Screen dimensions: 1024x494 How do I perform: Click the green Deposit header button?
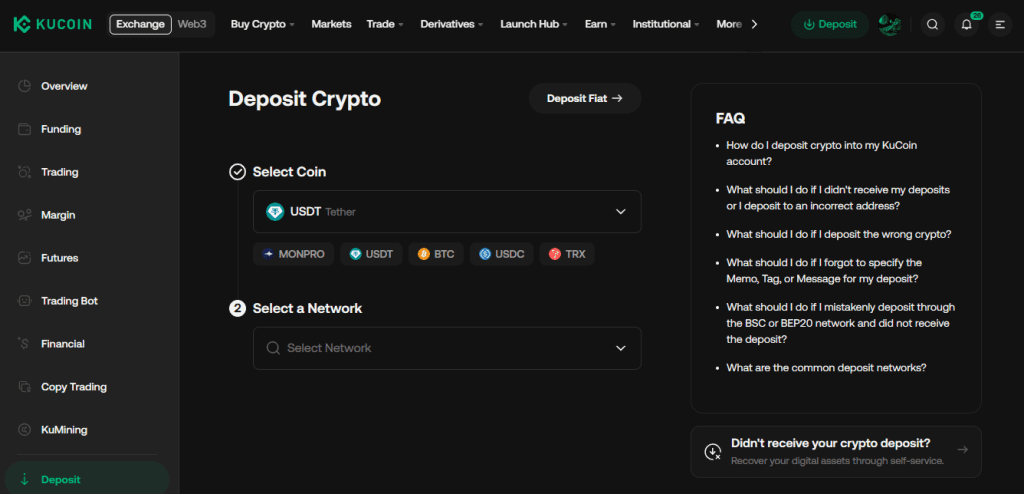point(829,25)
